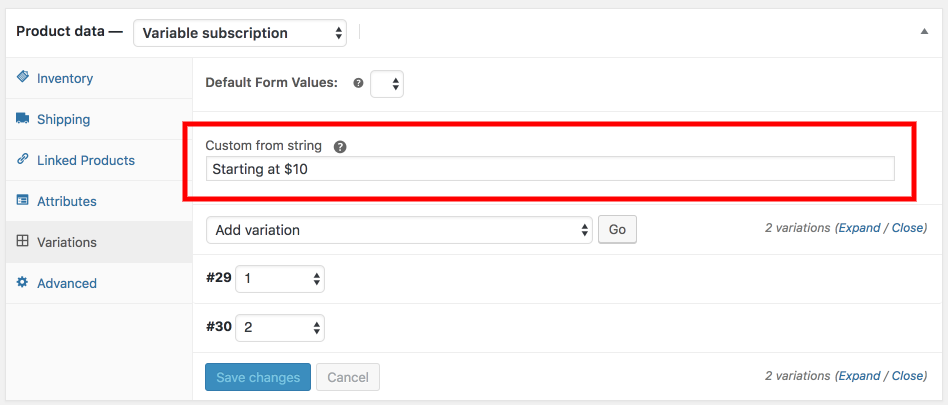Click help icon beside Default Form Values
Viewport: 948px width, 405px height.
coord(358,83)
